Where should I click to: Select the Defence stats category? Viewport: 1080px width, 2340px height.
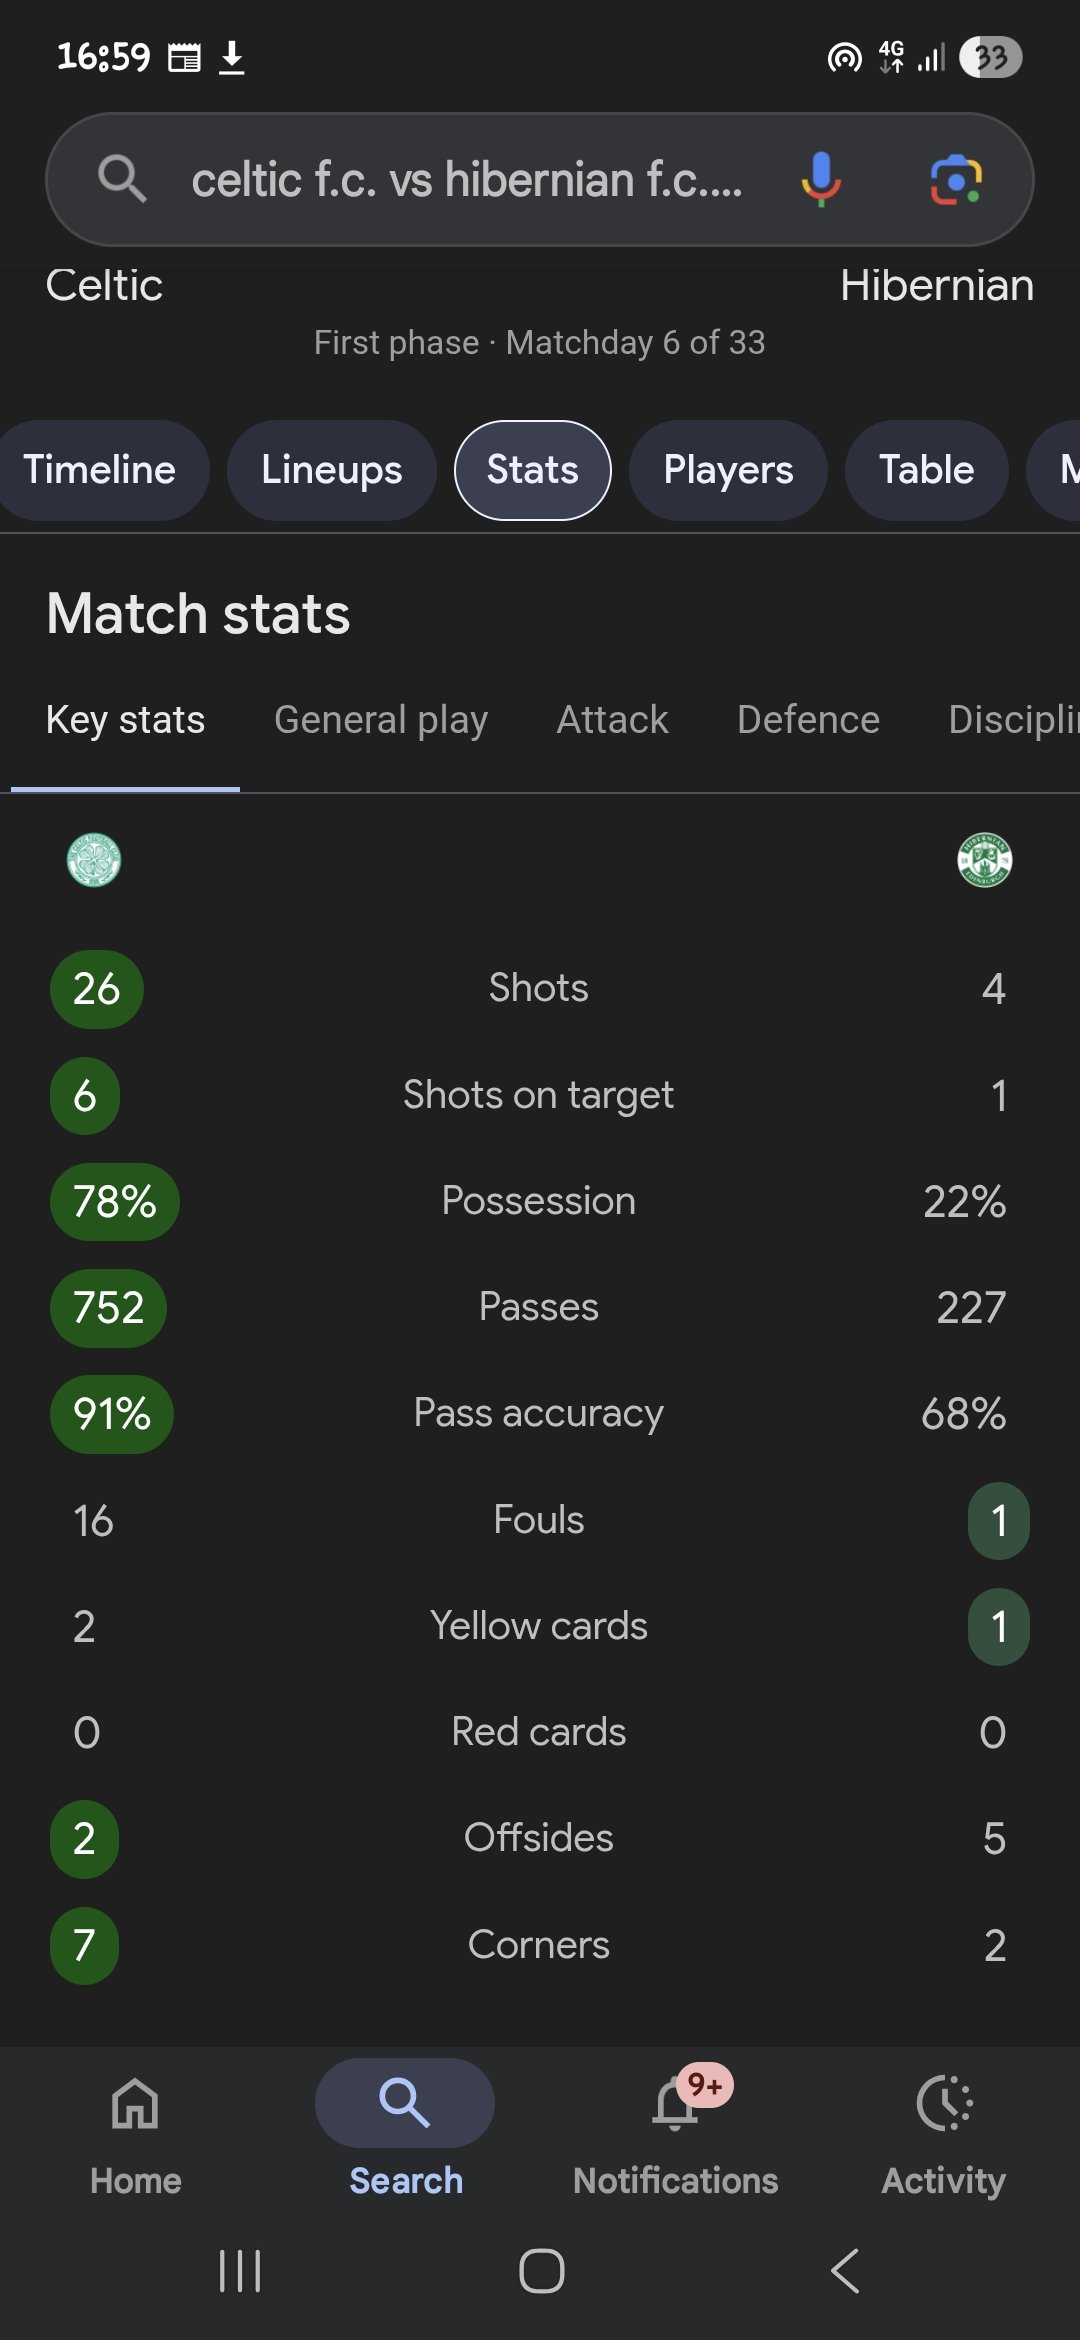(x=808, y=720)
